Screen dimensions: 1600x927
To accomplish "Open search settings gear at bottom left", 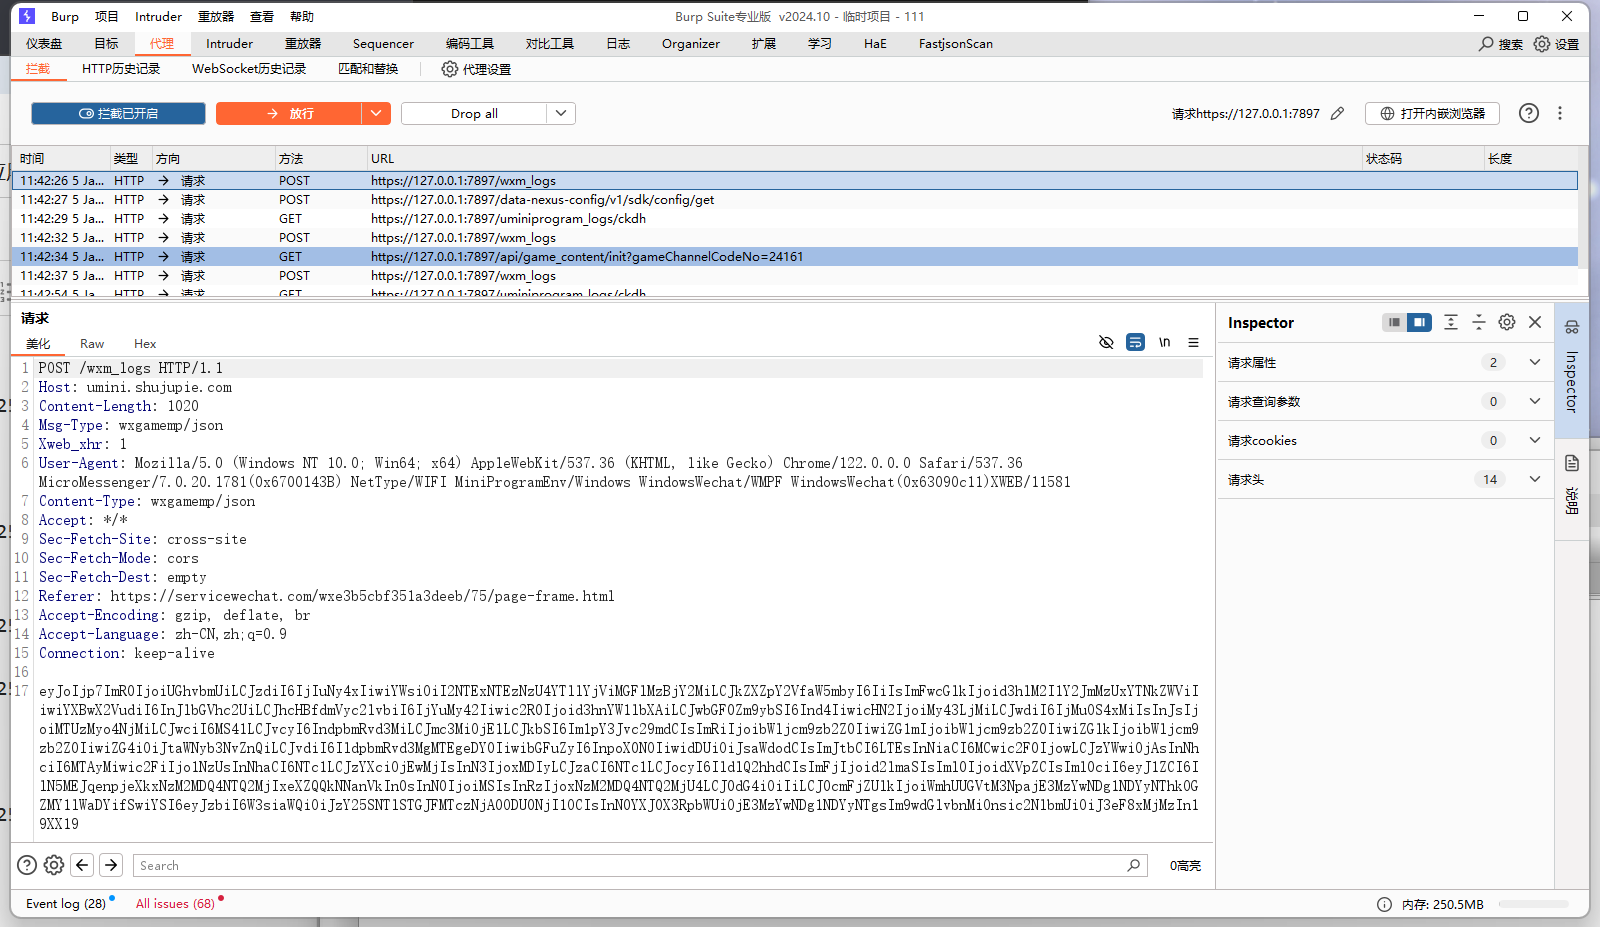I will tap(54, 865).
